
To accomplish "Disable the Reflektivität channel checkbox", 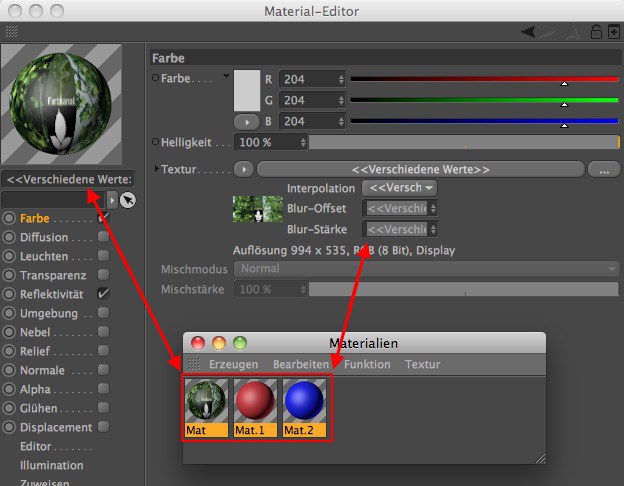I will pyautogui.click(x=103, y=295).
